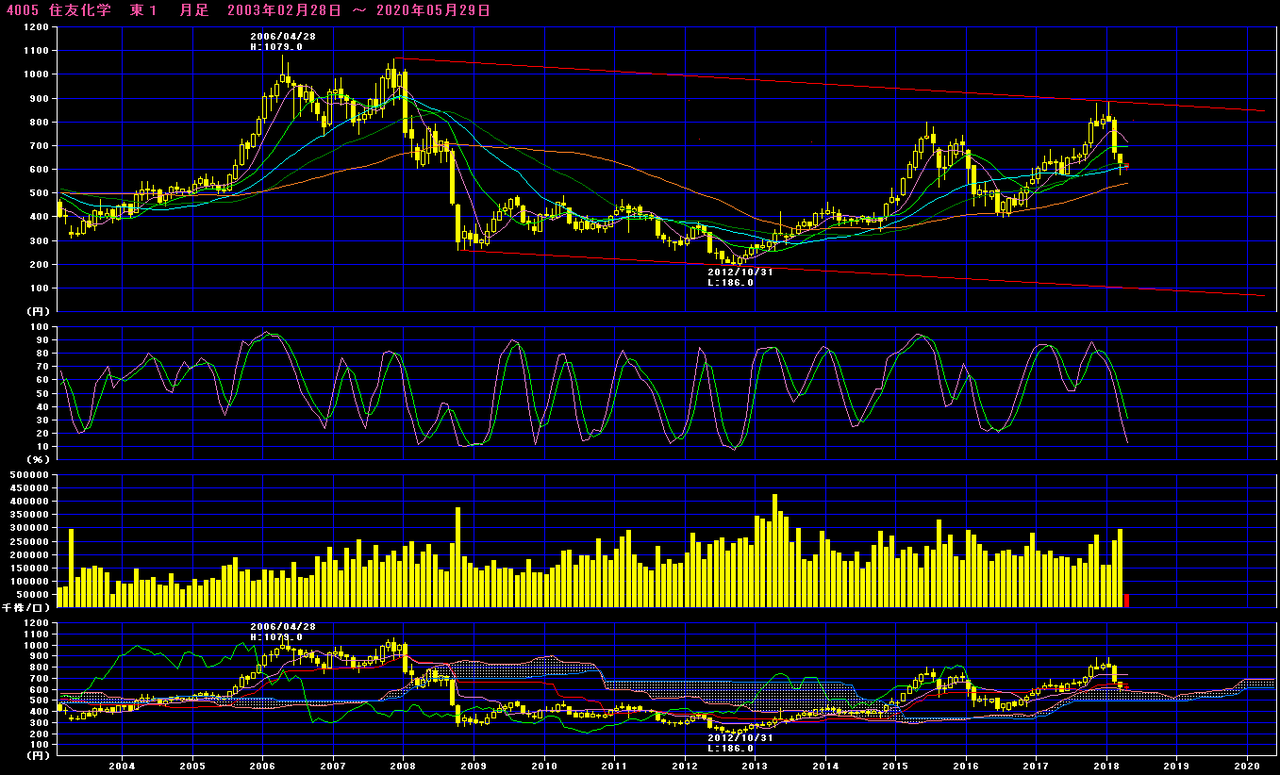
Task: Click the 450000 label on the volume axis
Action: 27,489
